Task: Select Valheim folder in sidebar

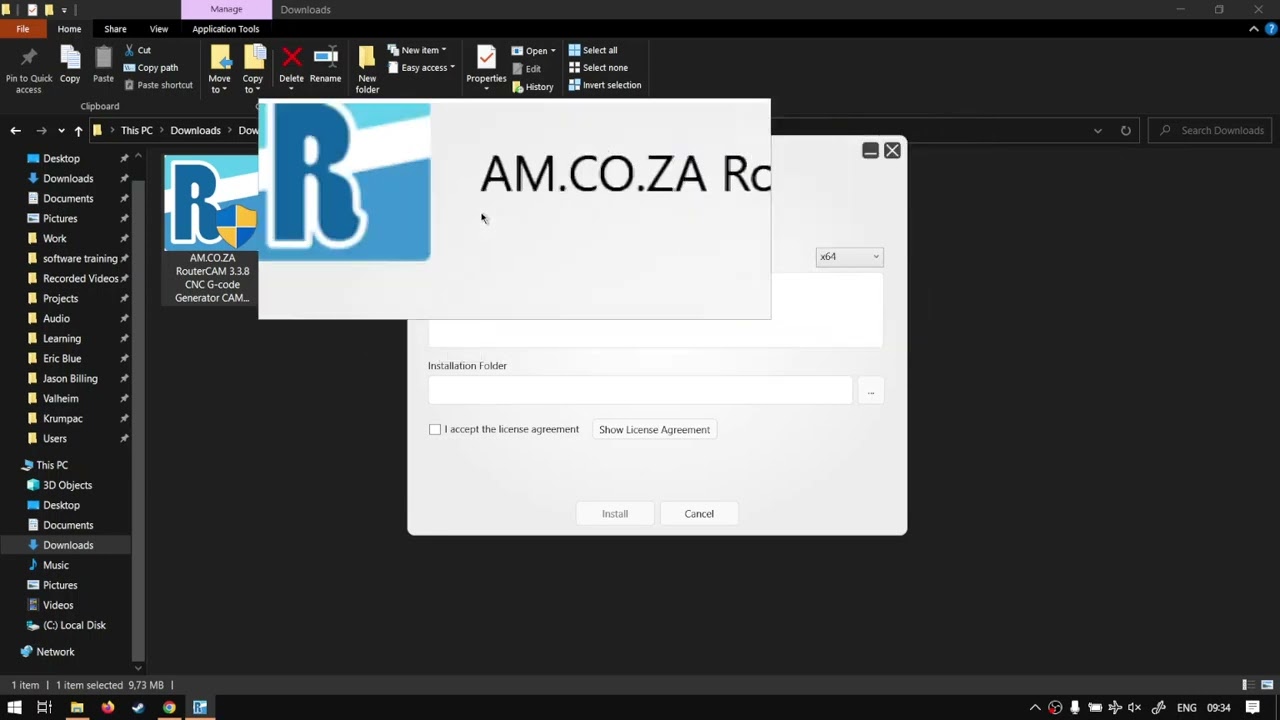Action: pyautogui.click(x=60, y=398)
